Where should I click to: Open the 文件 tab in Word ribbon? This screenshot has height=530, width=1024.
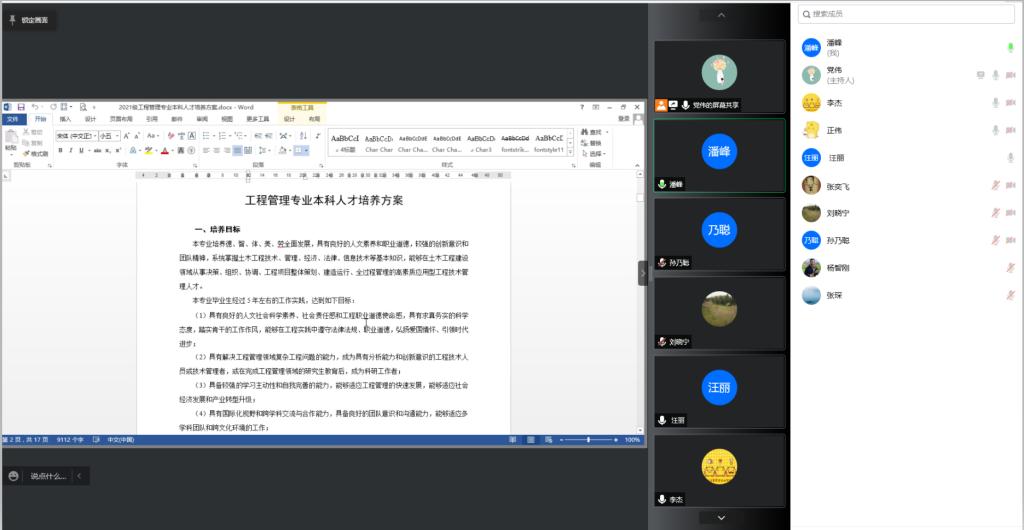tap(12, 119)
